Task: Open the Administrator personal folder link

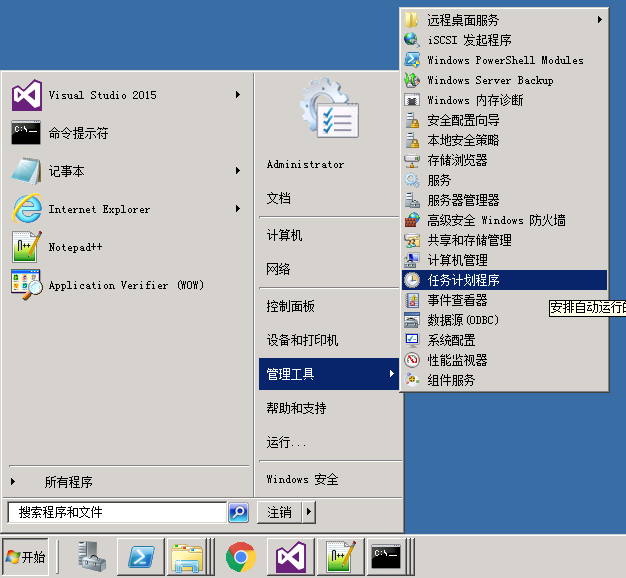Action: (x=305, y=164)
